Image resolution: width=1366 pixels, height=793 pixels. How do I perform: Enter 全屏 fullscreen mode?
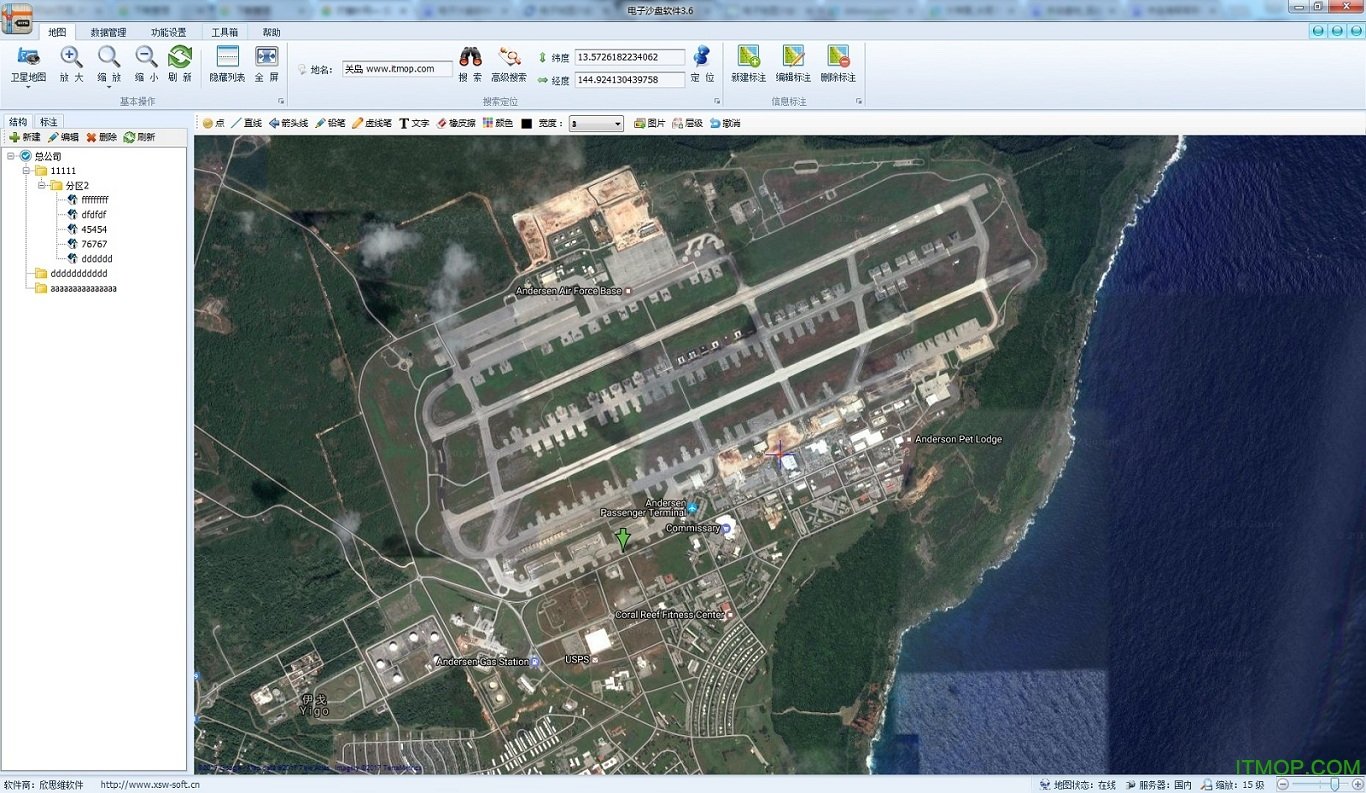[266, 64]
